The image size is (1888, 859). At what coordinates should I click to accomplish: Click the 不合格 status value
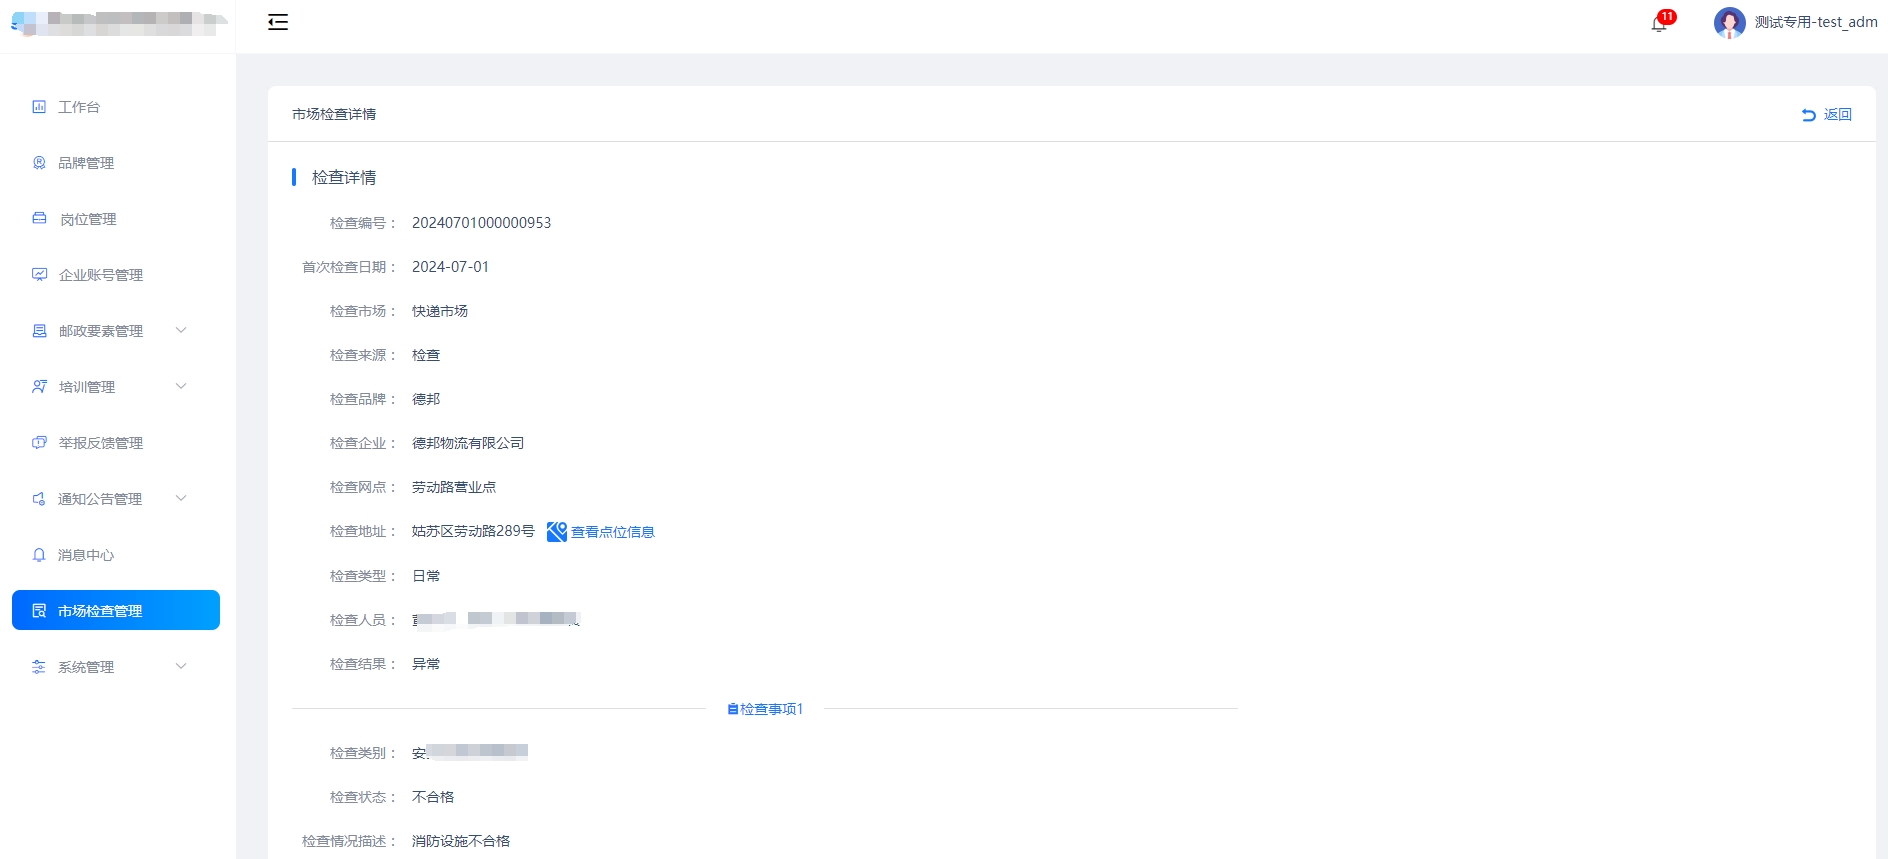(x=433, y=797)
